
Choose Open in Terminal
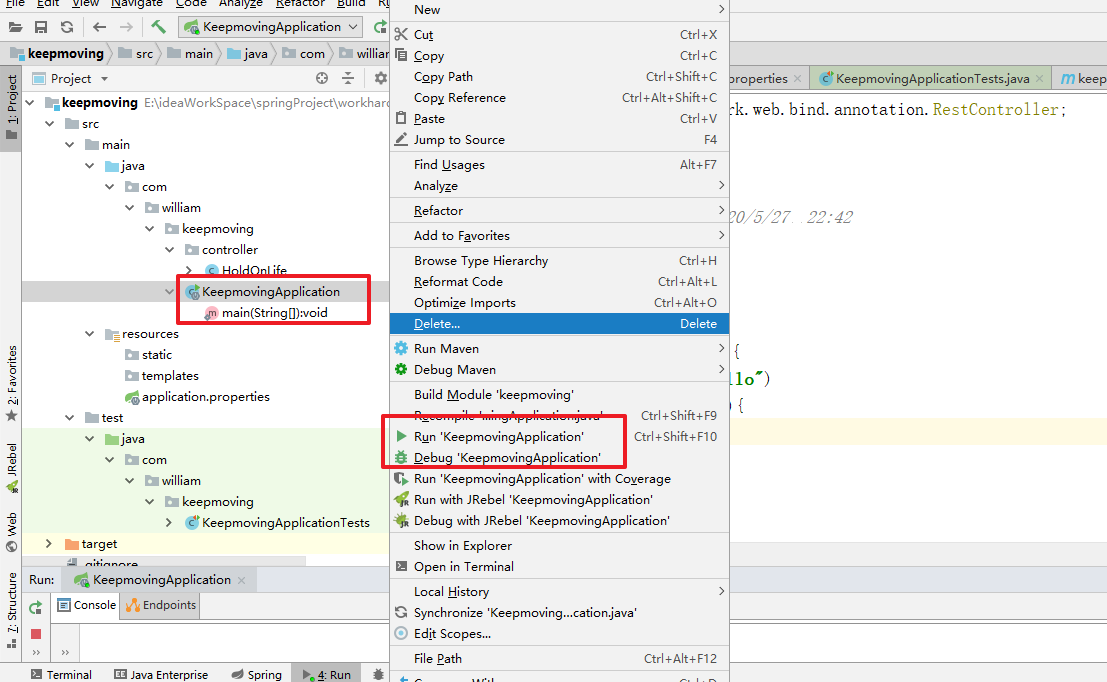pos(559,567)
